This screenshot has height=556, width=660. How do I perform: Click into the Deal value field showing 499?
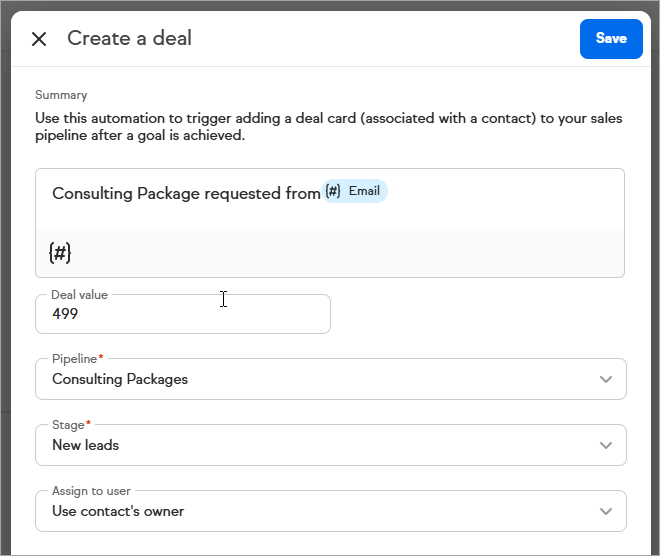pos(182,314)
